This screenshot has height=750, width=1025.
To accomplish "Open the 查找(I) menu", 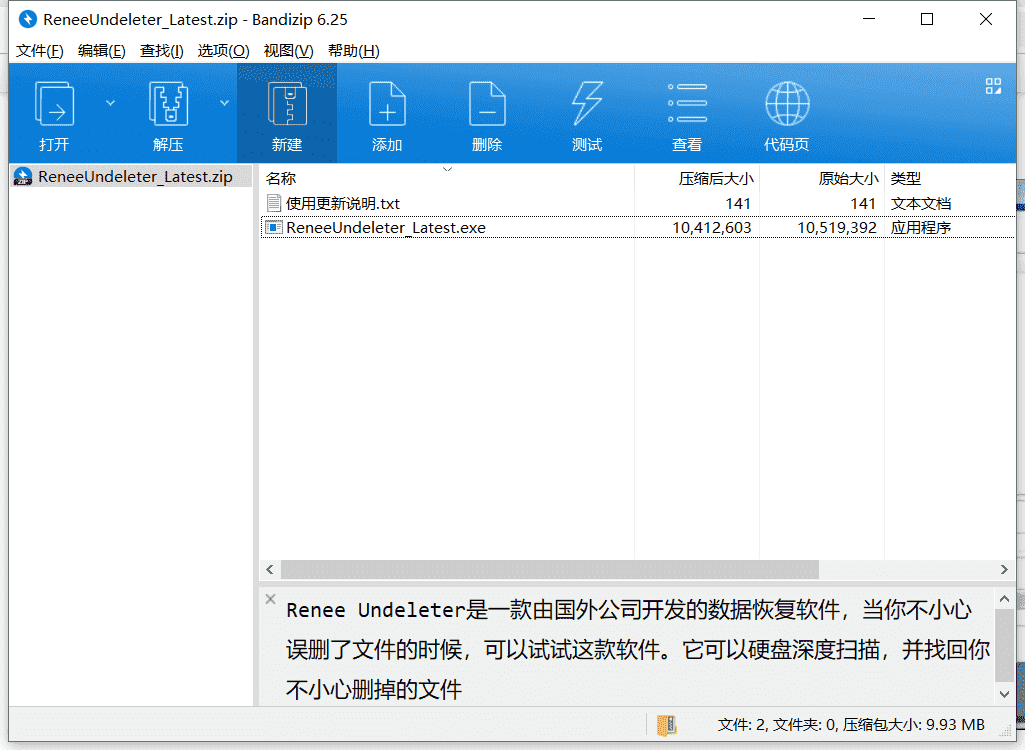I will (161, 51).
